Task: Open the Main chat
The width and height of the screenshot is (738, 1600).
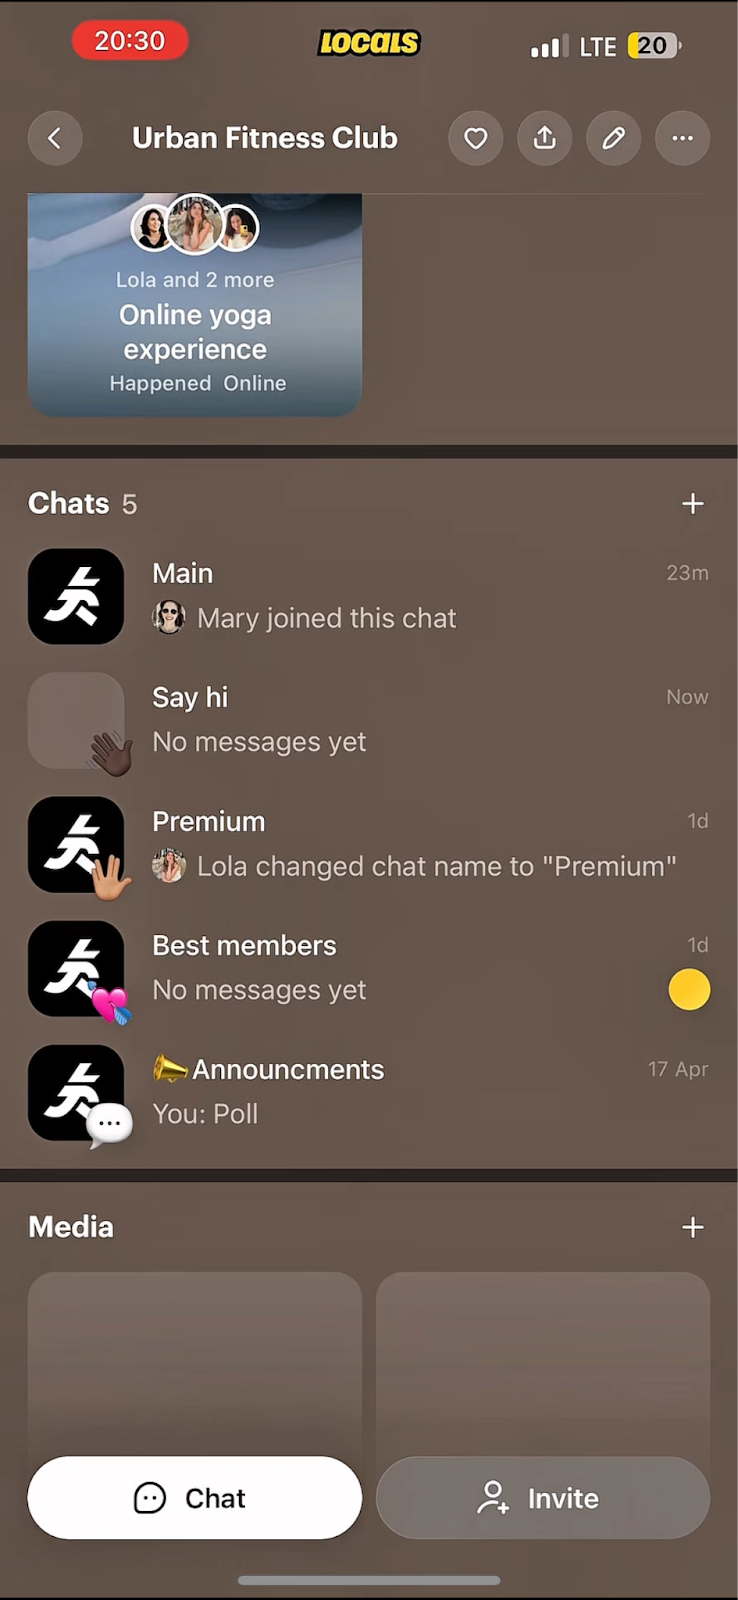Action: tap(369, 596)
